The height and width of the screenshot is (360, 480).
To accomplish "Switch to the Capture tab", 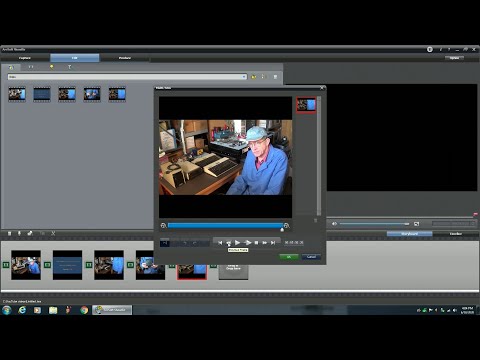I will 25,58.
